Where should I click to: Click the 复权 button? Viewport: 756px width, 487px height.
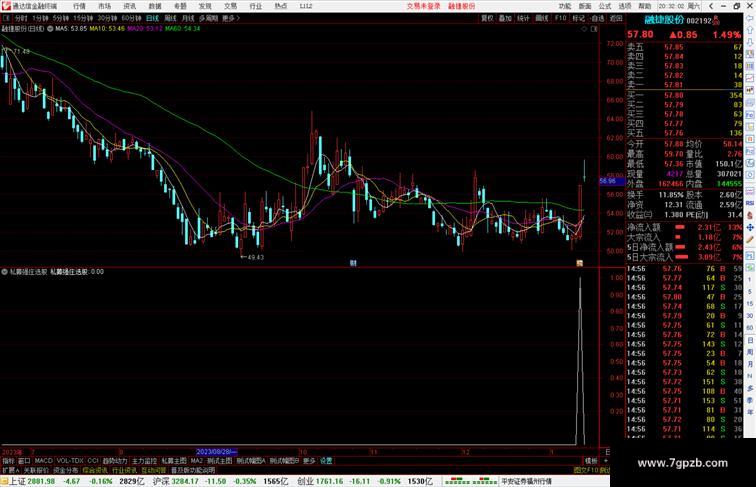487,18
